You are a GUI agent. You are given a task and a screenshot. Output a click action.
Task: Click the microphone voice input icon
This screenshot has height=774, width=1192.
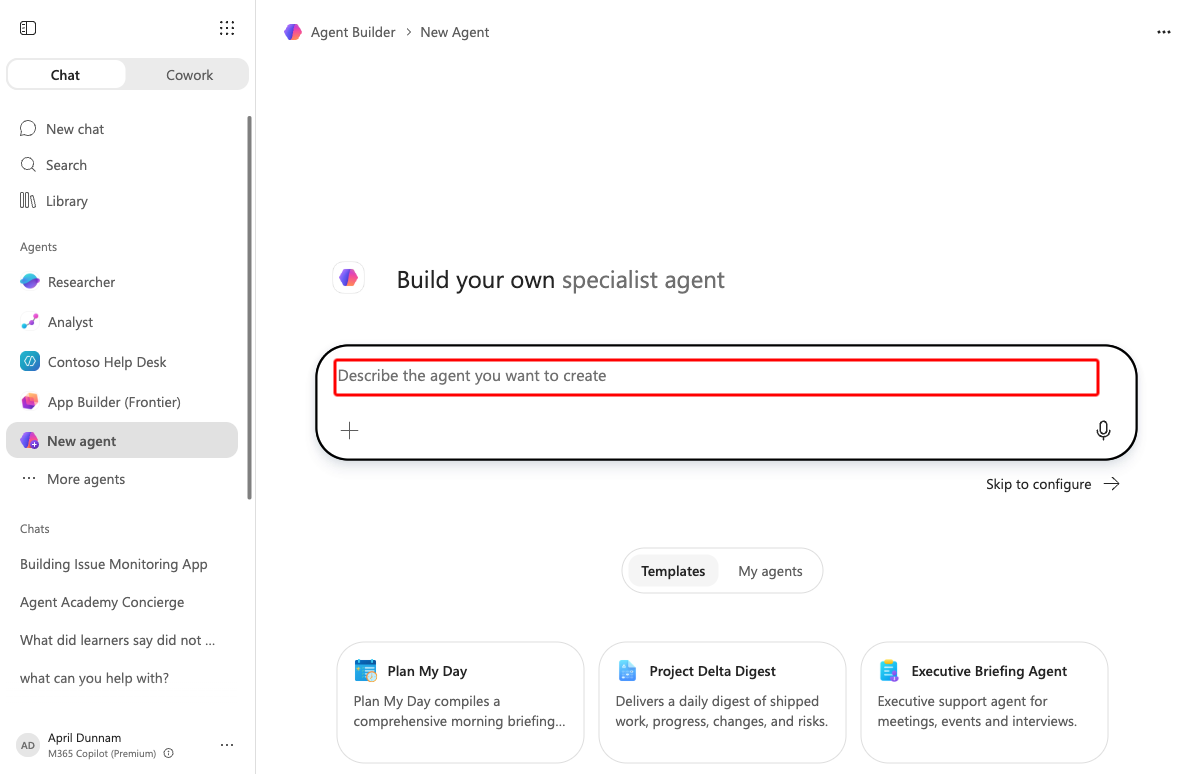tap(1103, 430)
